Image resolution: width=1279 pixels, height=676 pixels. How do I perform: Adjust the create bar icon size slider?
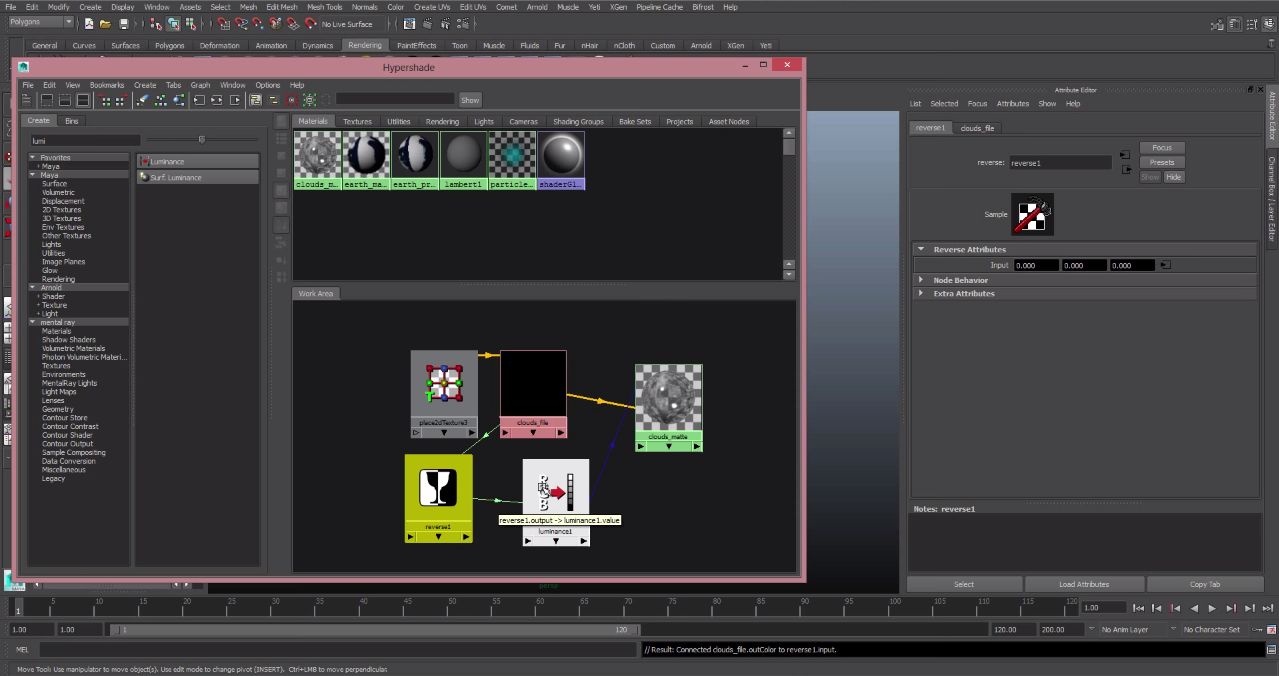(x=202, y=140)
